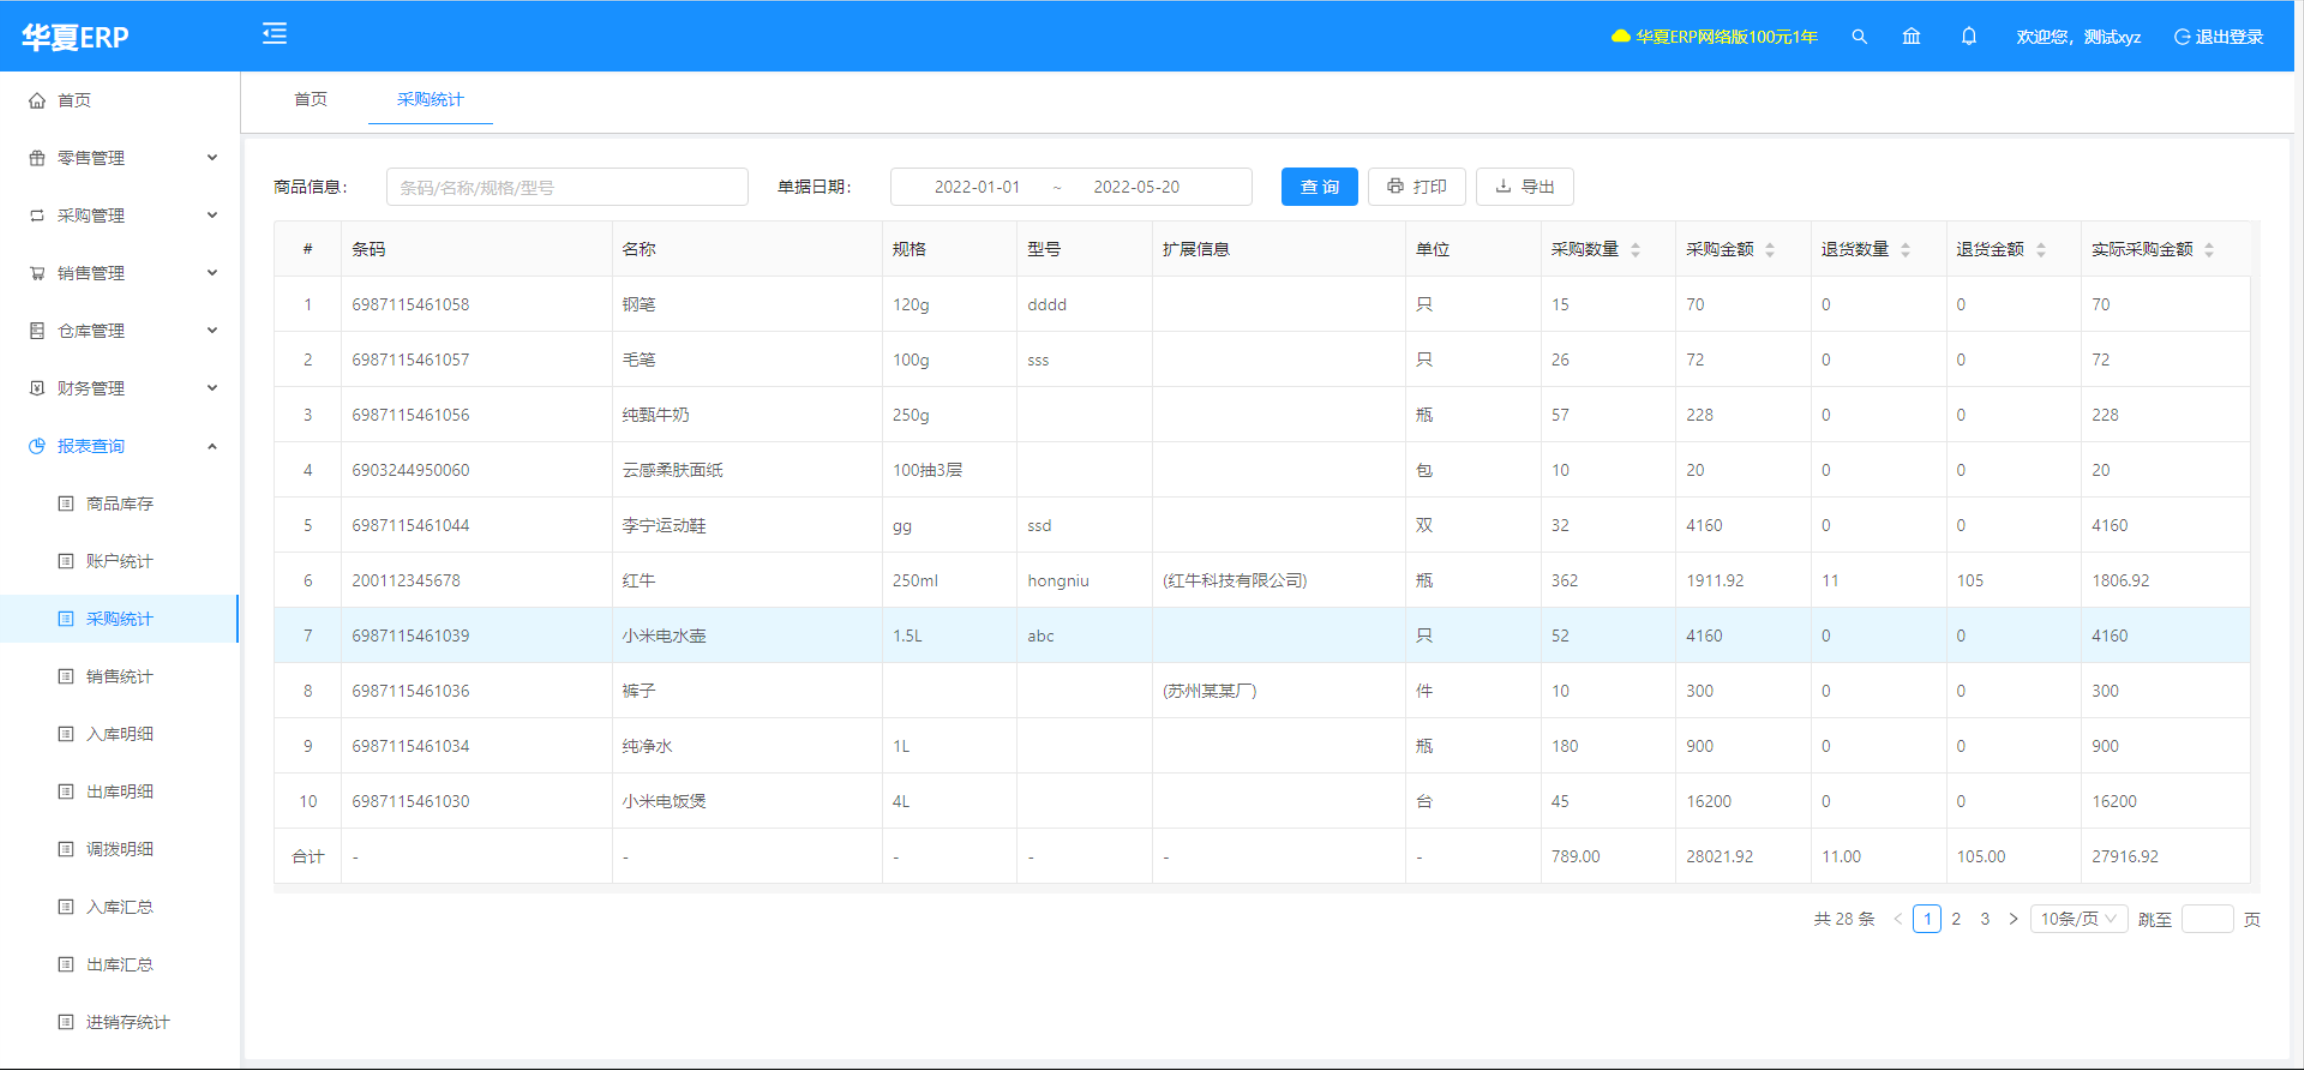Click the home icon next to 首页 in sidebar
The height and width of the screenshot is (1070, 2304).
coord(37,100)
